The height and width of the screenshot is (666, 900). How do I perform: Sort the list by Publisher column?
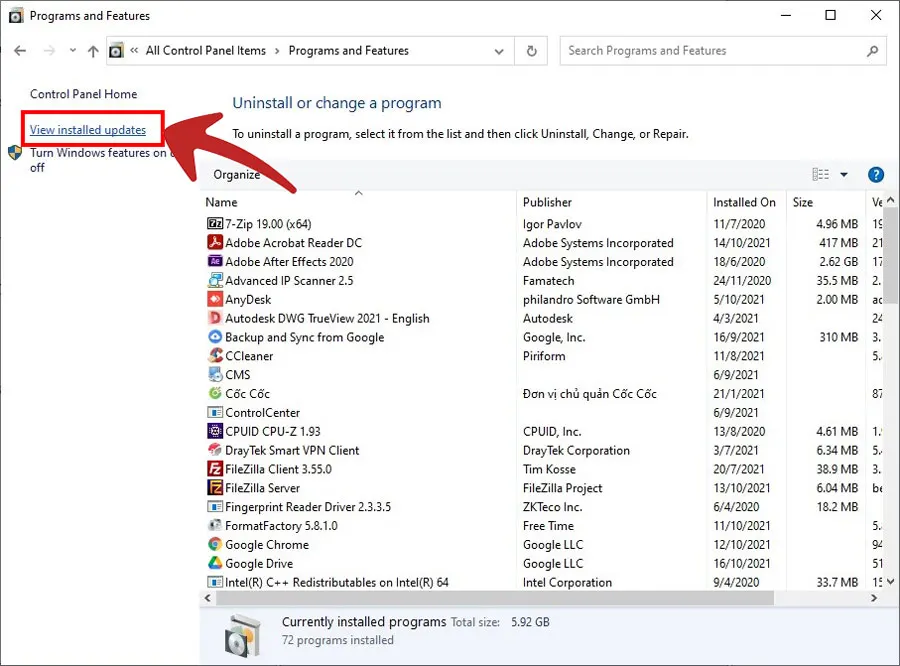[547, 202]
